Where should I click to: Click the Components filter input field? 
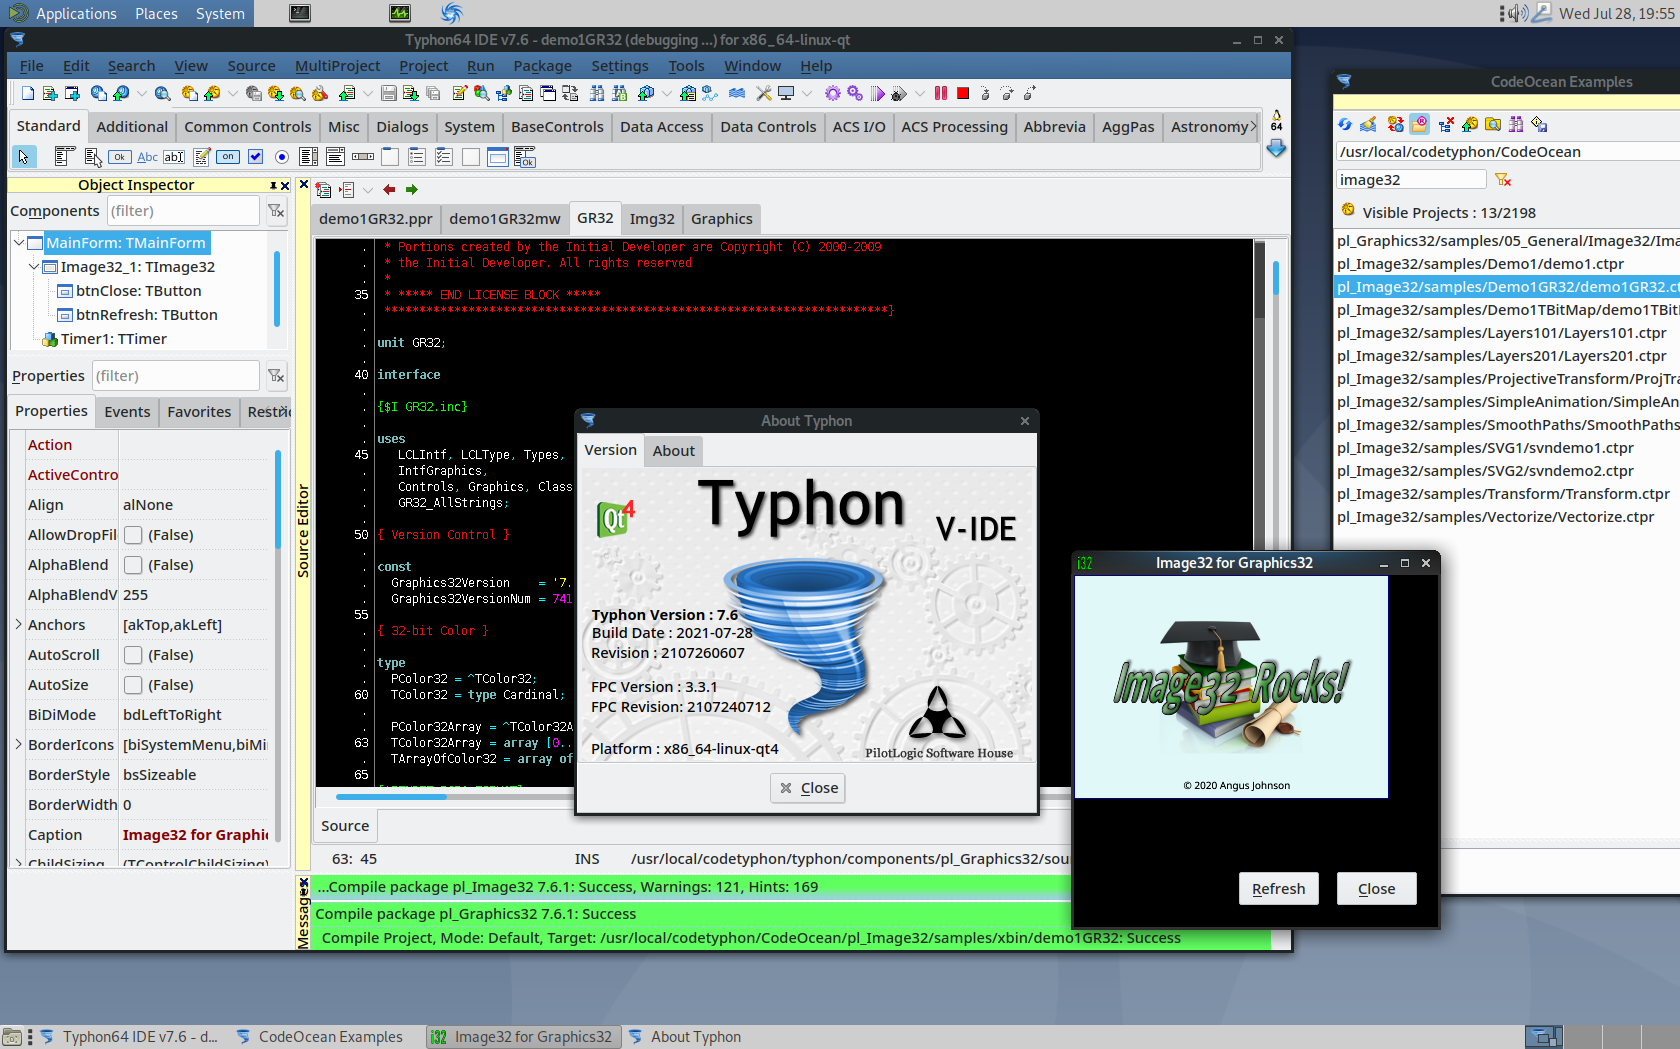point(182,211)
